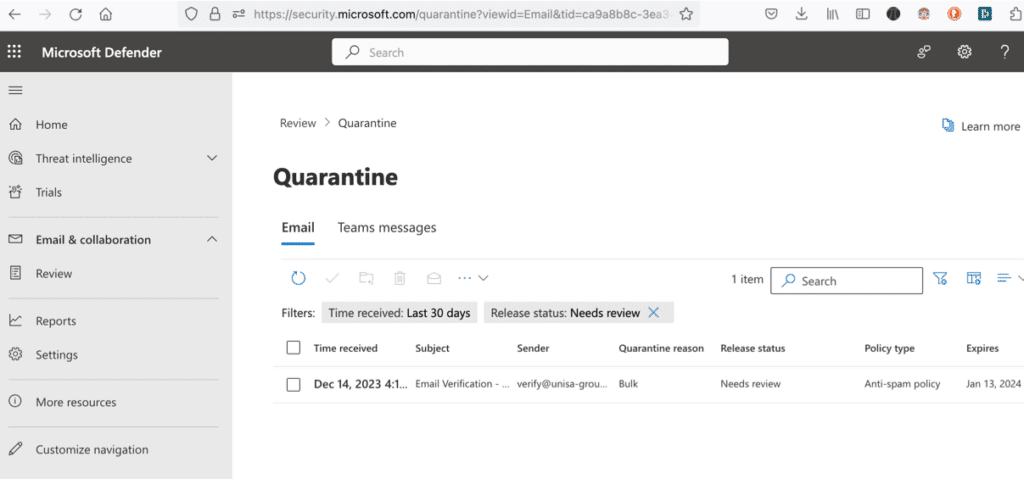Screen dimensions: 1024x479
Task: Collapse the Email & collaboration section
Action: [x=211, y=239]
